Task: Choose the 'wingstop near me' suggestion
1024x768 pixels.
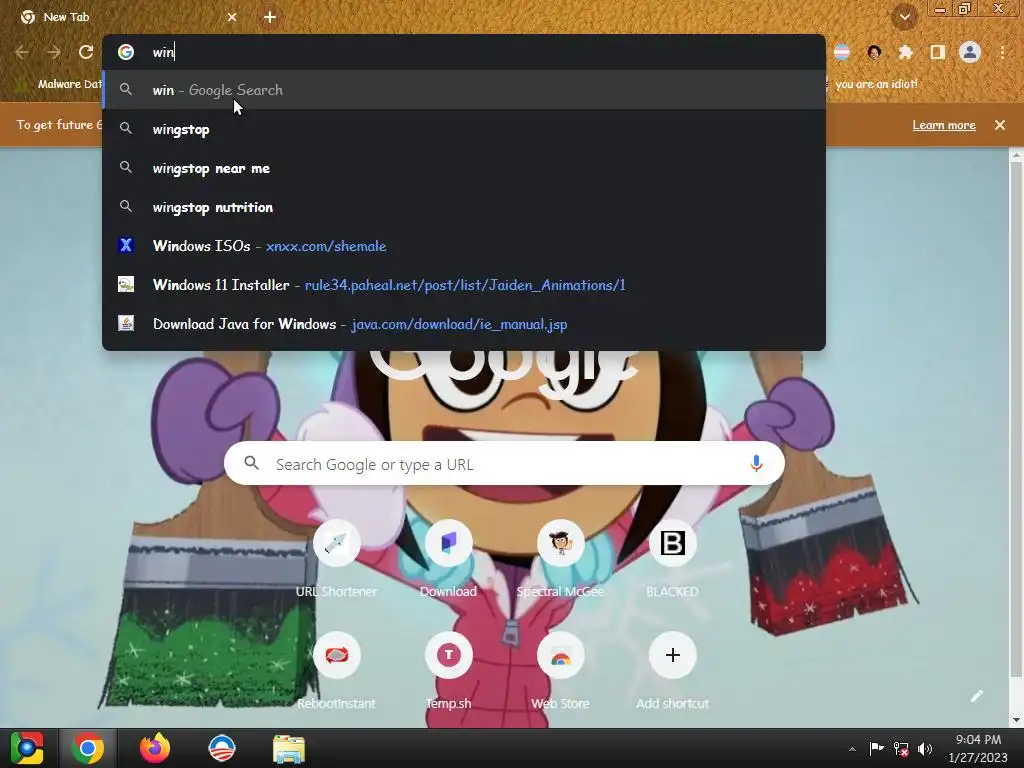Action: tap(464, 168)
